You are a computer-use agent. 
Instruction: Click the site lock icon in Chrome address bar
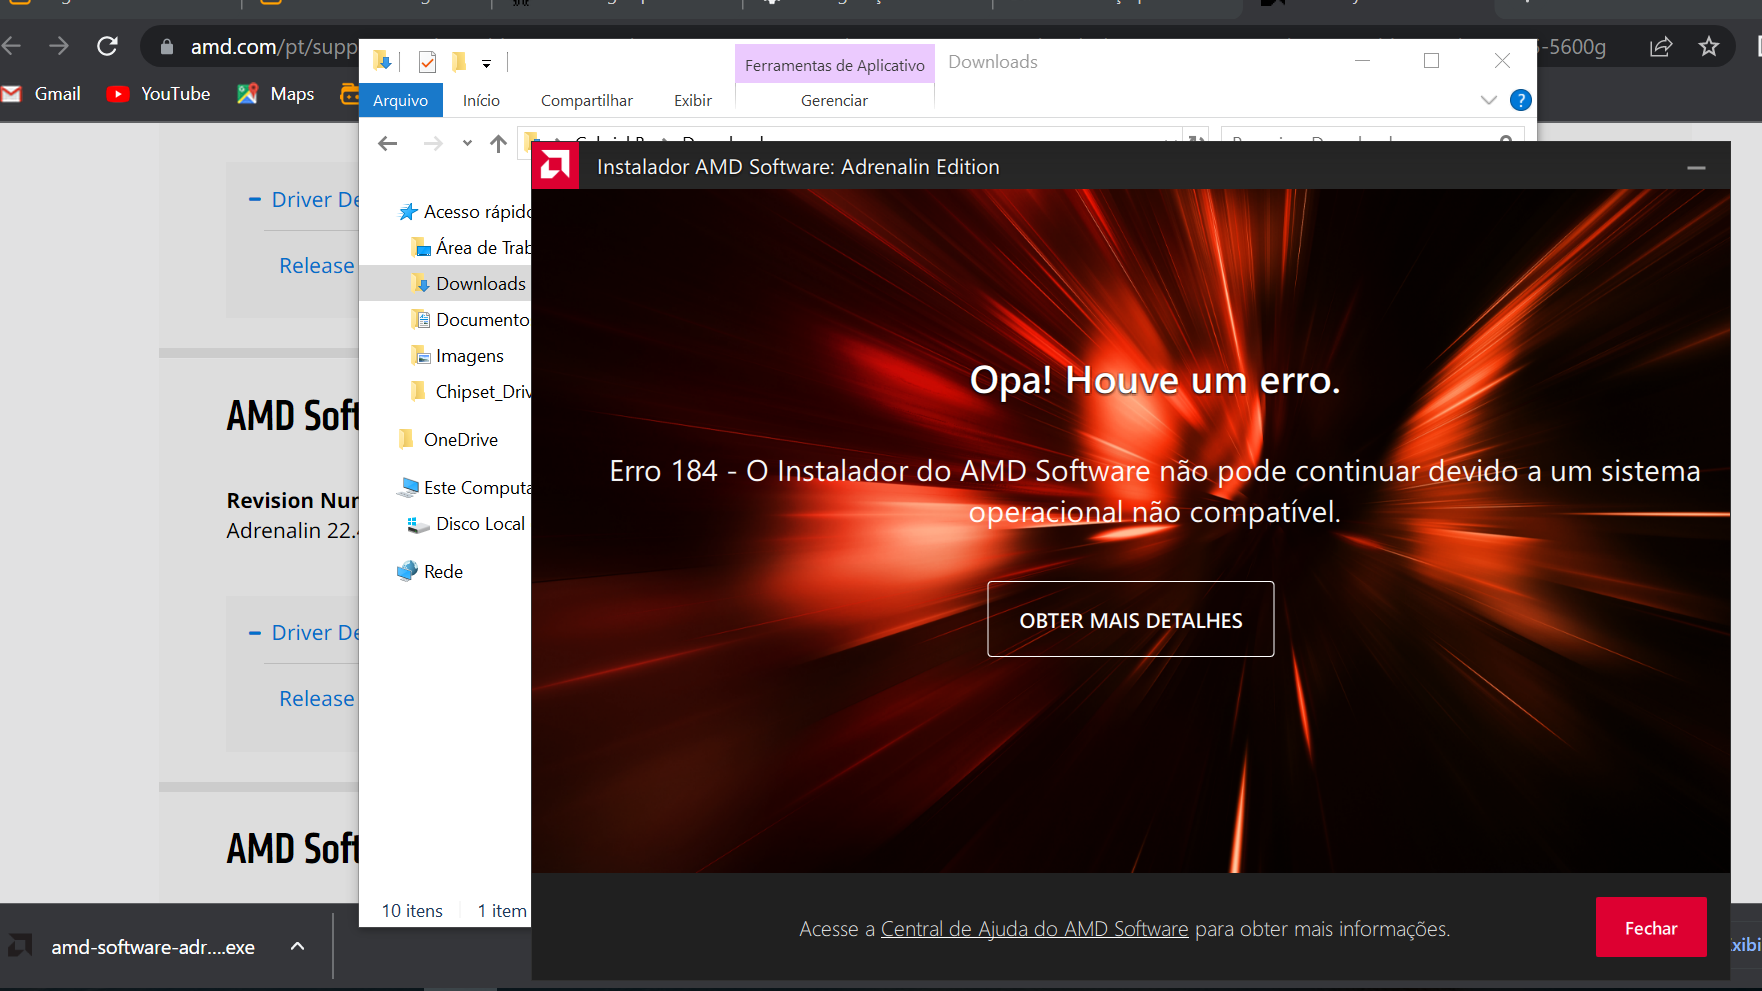(167, 47)
